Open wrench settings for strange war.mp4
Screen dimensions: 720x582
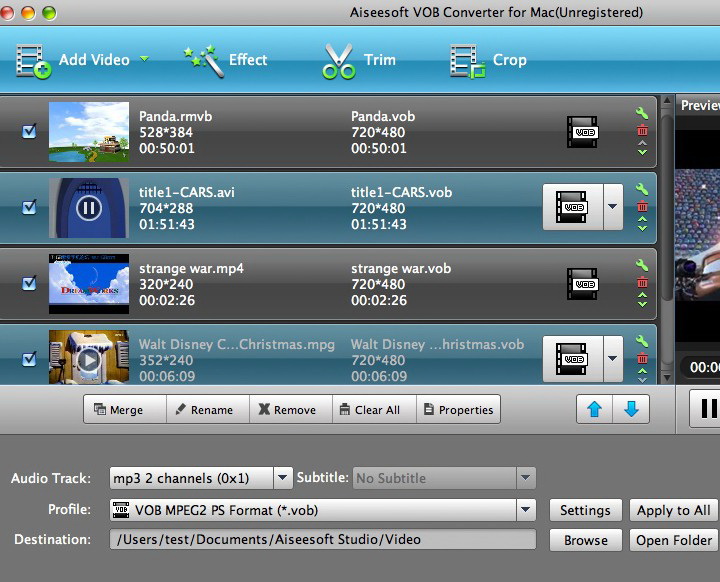[642, 265]
